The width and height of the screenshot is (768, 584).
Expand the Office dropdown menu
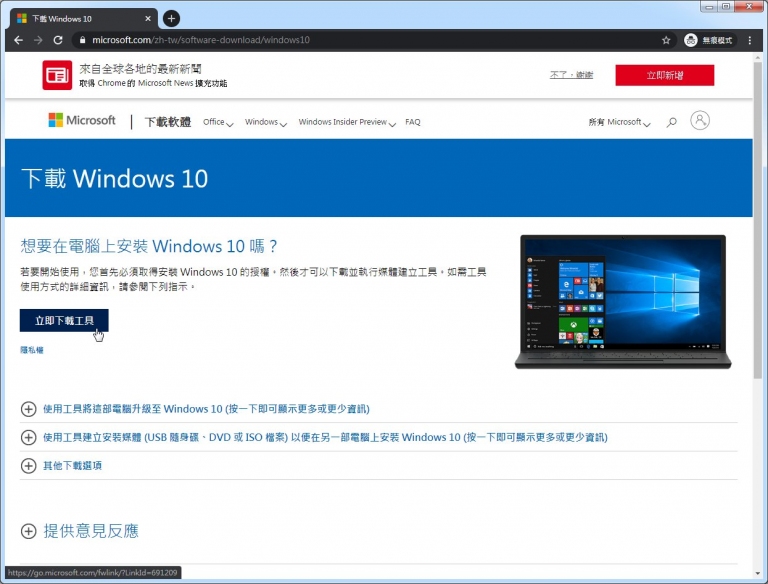(x=218, y=122)
